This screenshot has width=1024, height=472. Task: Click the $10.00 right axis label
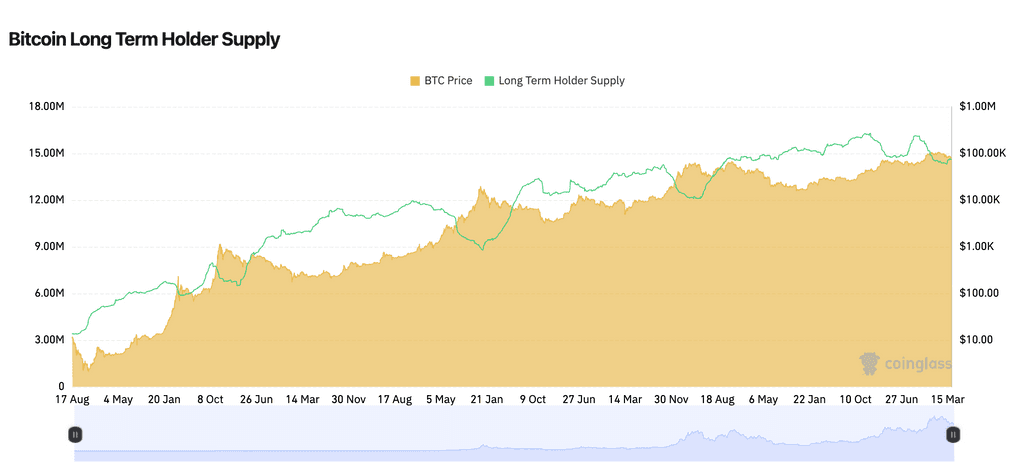(x=975, y=340)
